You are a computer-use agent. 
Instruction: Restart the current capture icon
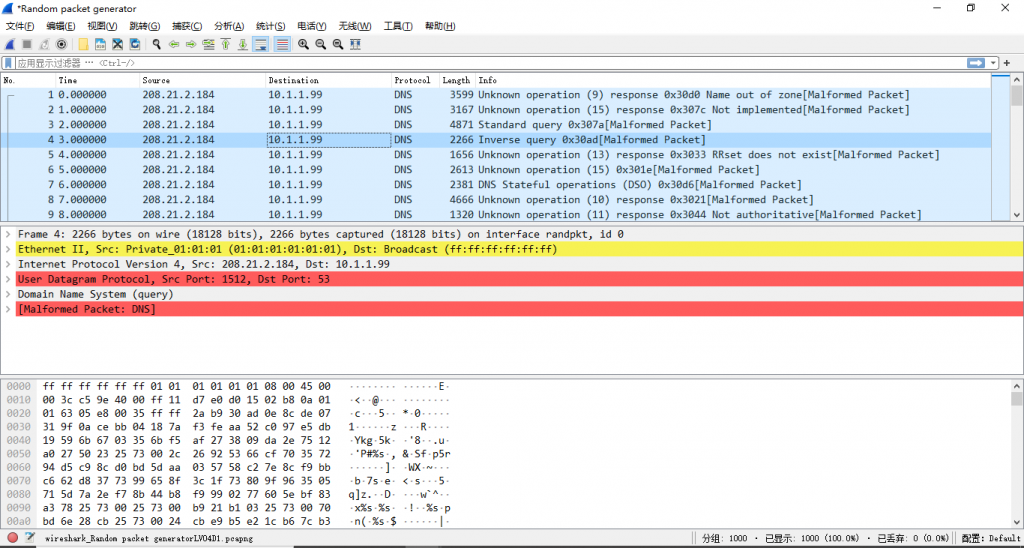point(44,44)
